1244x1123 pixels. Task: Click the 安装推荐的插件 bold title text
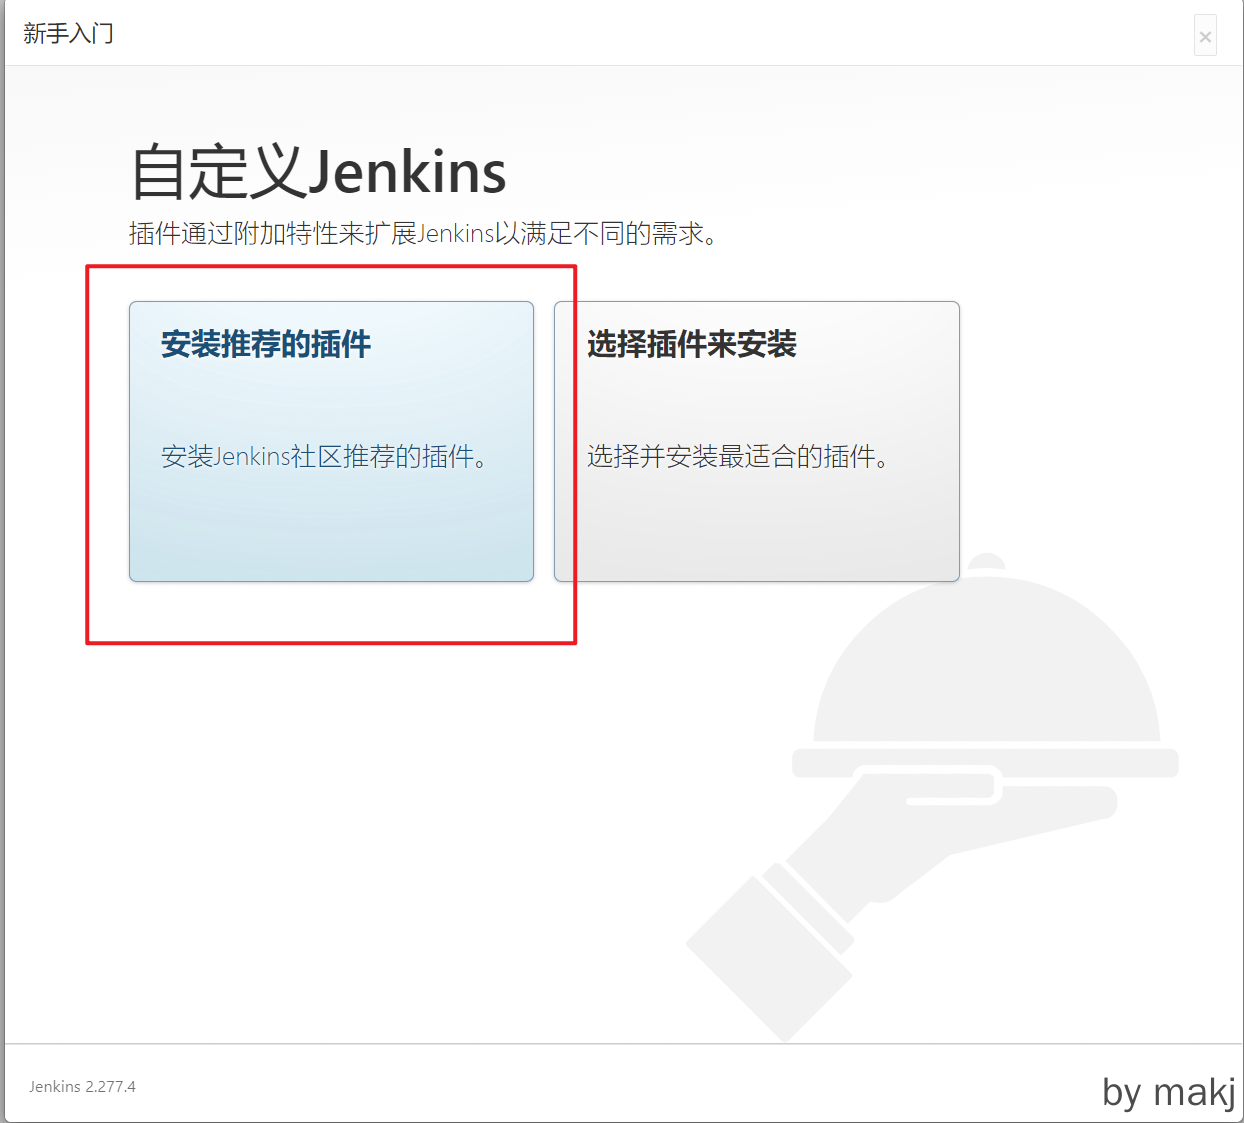tap(266, 345)
